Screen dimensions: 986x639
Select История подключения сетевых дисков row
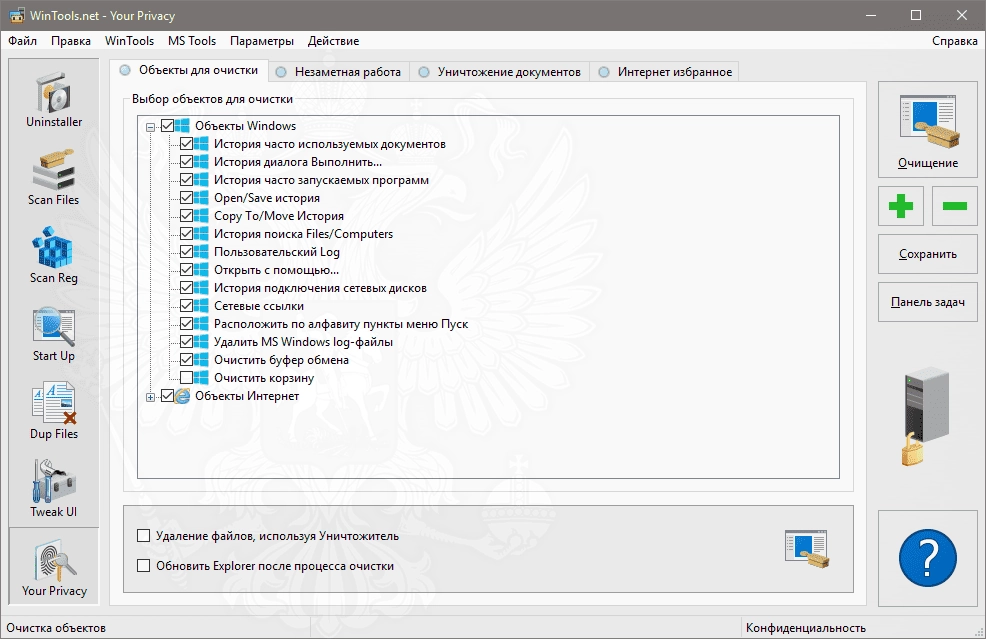point(320,288)
